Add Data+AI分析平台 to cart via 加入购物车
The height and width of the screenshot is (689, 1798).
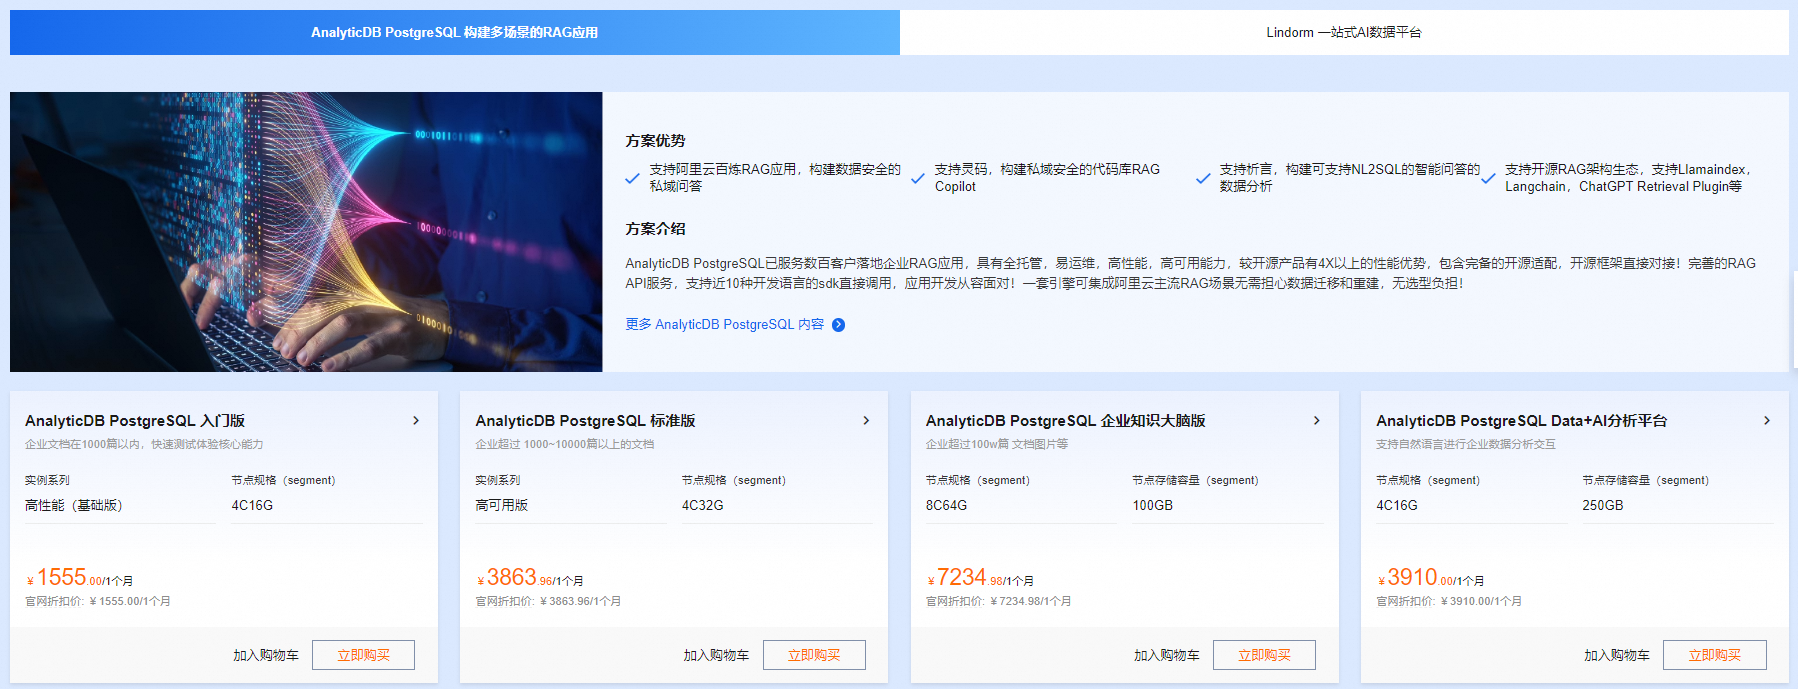1617,655
